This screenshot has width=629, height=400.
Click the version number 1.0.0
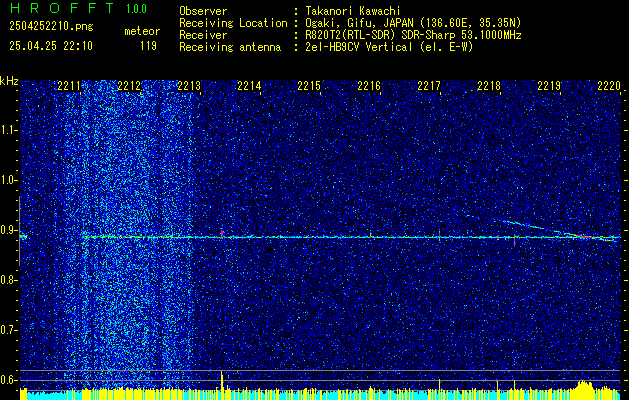[136, 9]
